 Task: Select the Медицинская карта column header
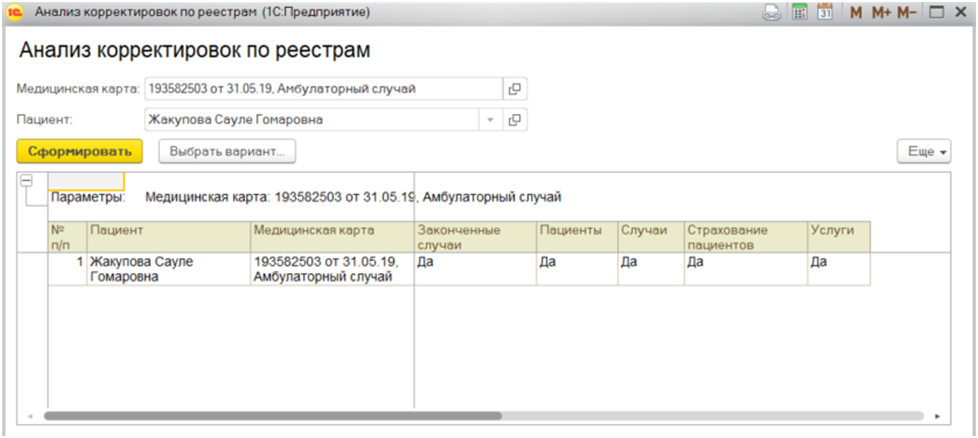(332, 237)
